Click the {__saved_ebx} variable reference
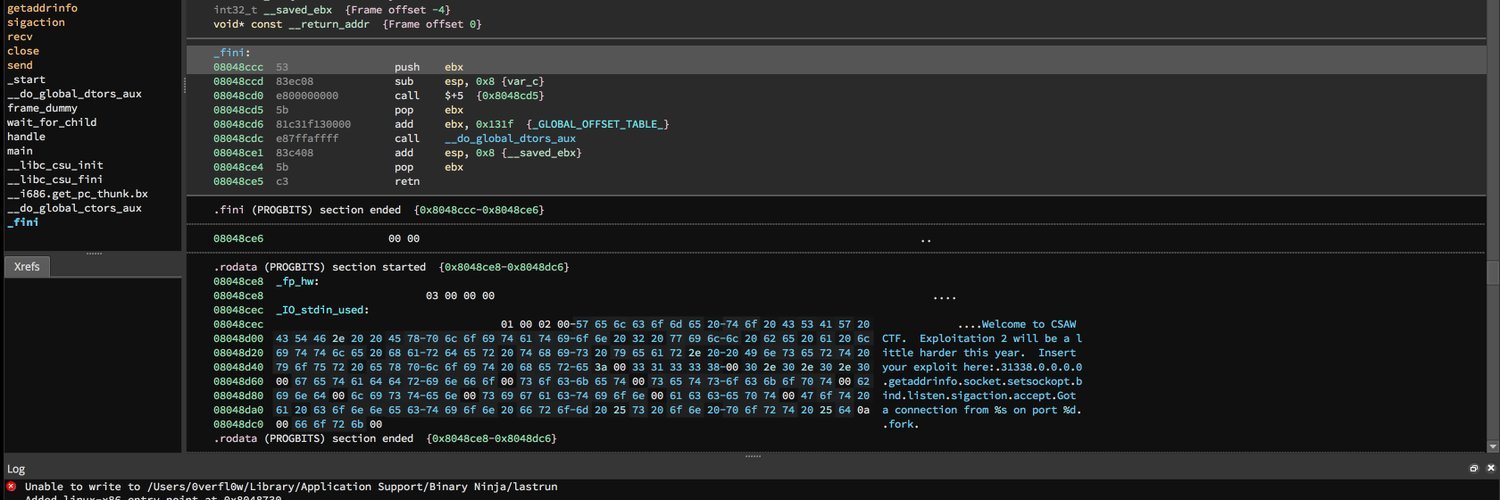The width and height of the screenshot is (1500, 500). click(543, 152)
